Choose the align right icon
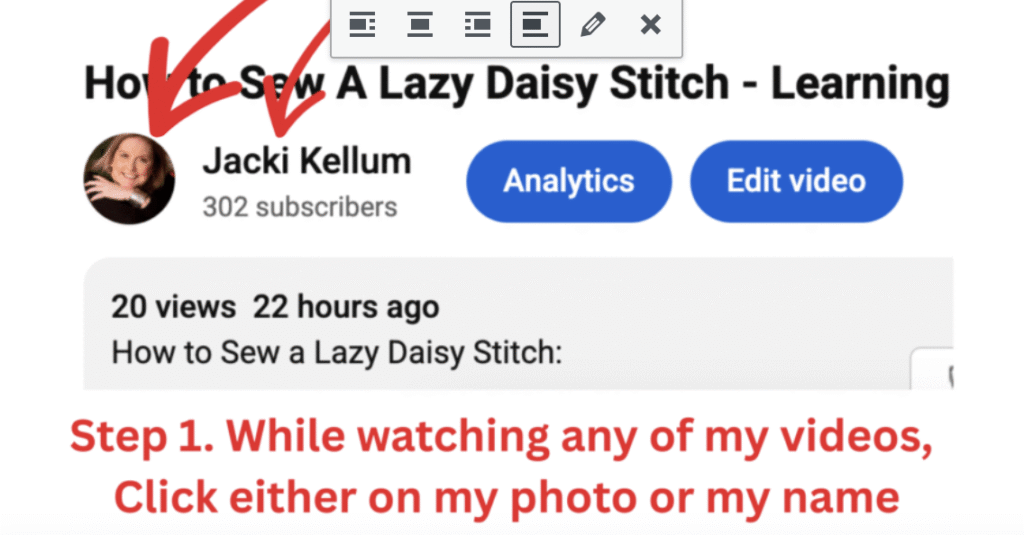Image resolution: width=1024 pixels, height=535 pixels. [477, 25]
